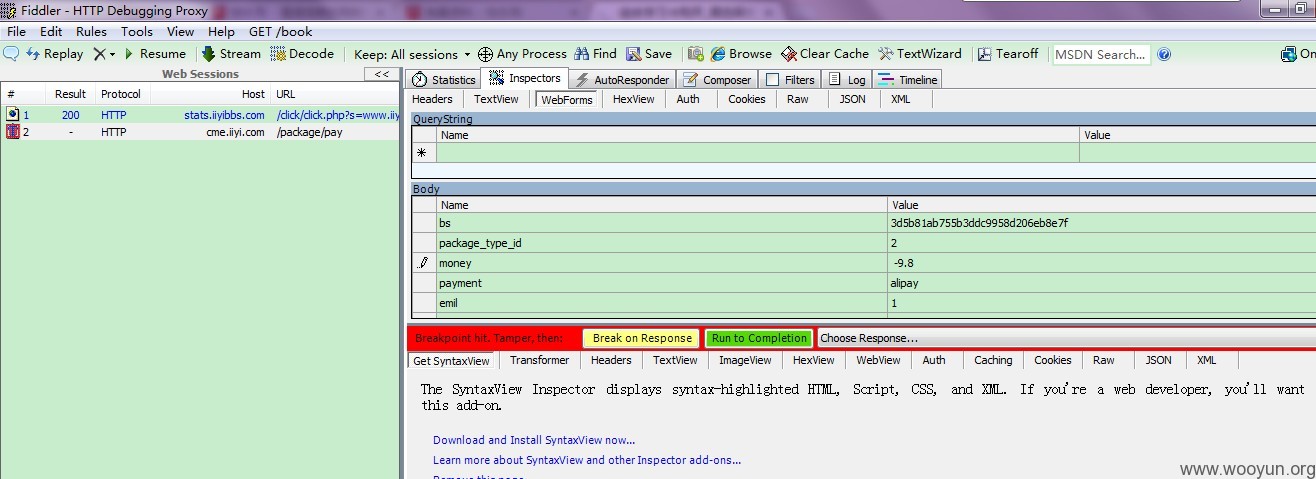Switch to the Inspectors tab
Screen dimensions: 1316x479
tap(525, 79)
